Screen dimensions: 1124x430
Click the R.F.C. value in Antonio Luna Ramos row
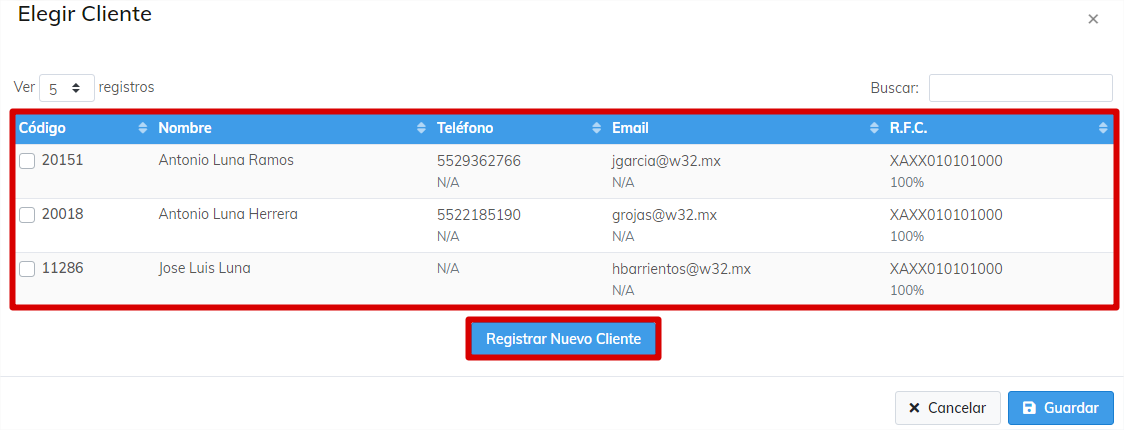[x=946, y=161]
